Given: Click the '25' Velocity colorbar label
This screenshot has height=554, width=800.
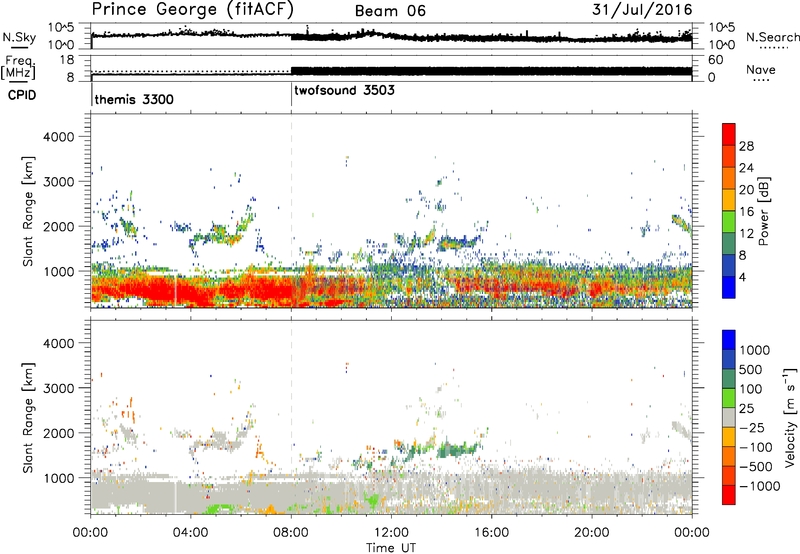Looking at the screenshot, I should [747, 408].
